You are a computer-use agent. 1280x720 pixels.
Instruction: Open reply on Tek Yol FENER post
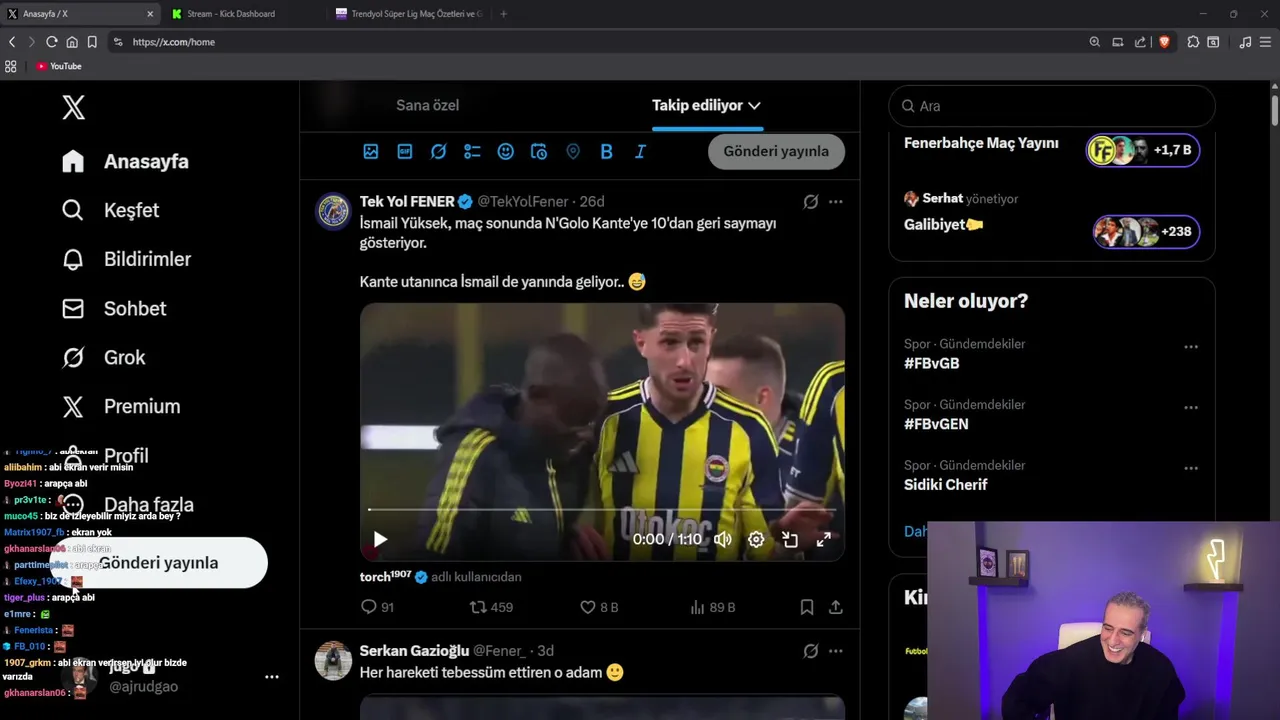point(377,607)
